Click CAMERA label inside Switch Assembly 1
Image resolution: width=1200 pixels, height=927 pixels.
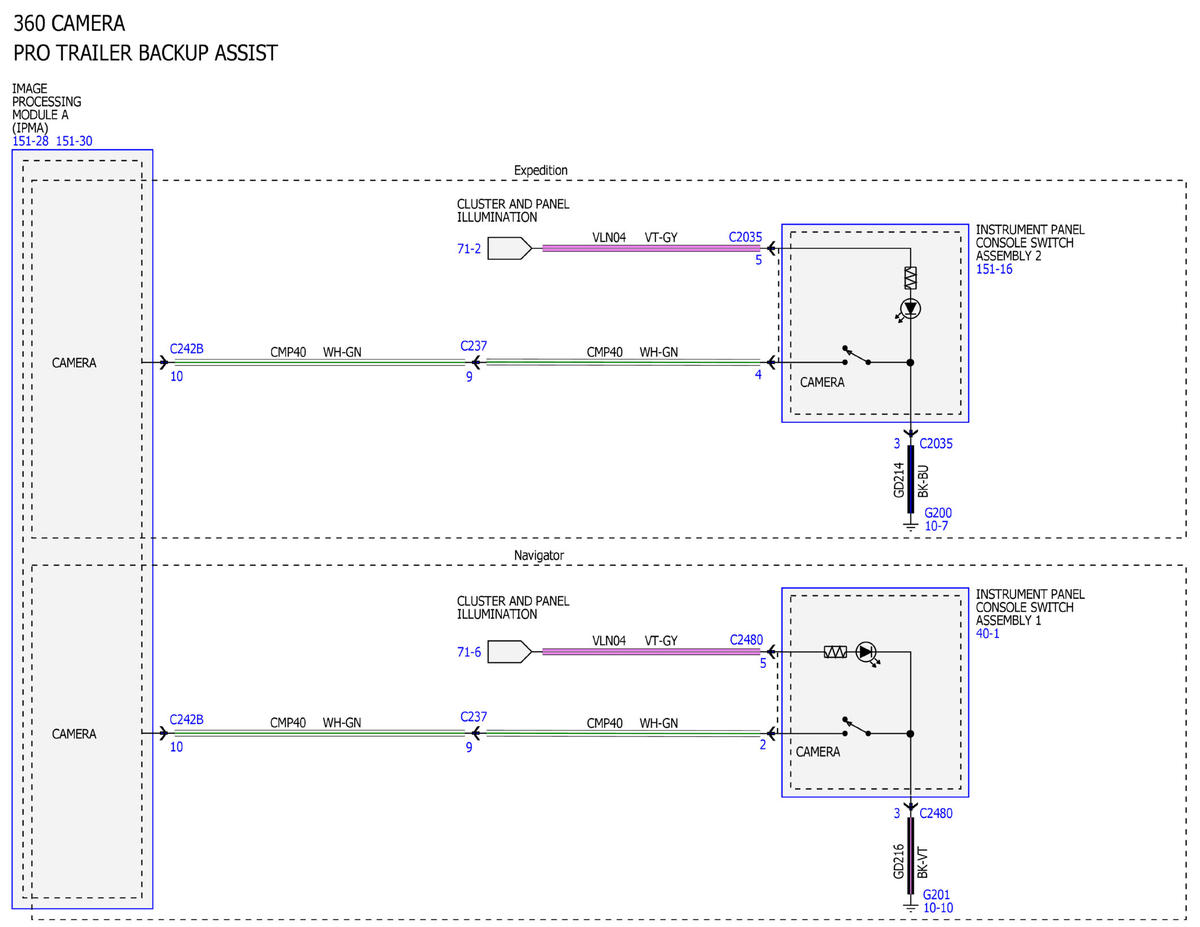pos(818,752)
